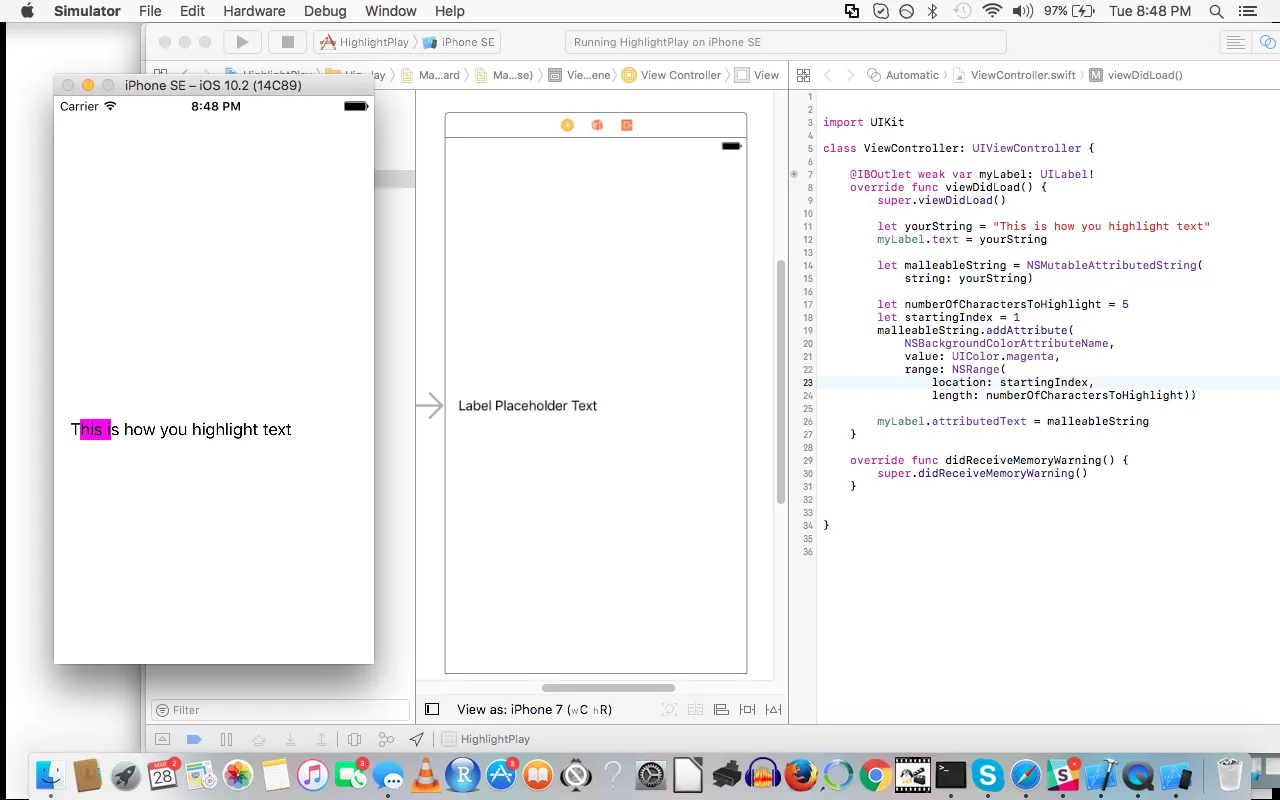Click the Simulate Location arrow icon

[x=417, y=740]
